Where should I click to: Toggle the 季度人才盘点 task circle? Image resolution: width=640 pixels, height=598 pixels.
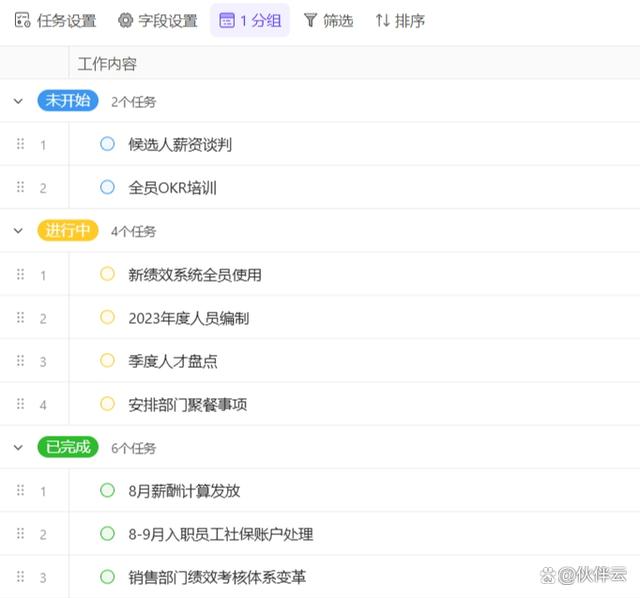click(x=107, y=360)
